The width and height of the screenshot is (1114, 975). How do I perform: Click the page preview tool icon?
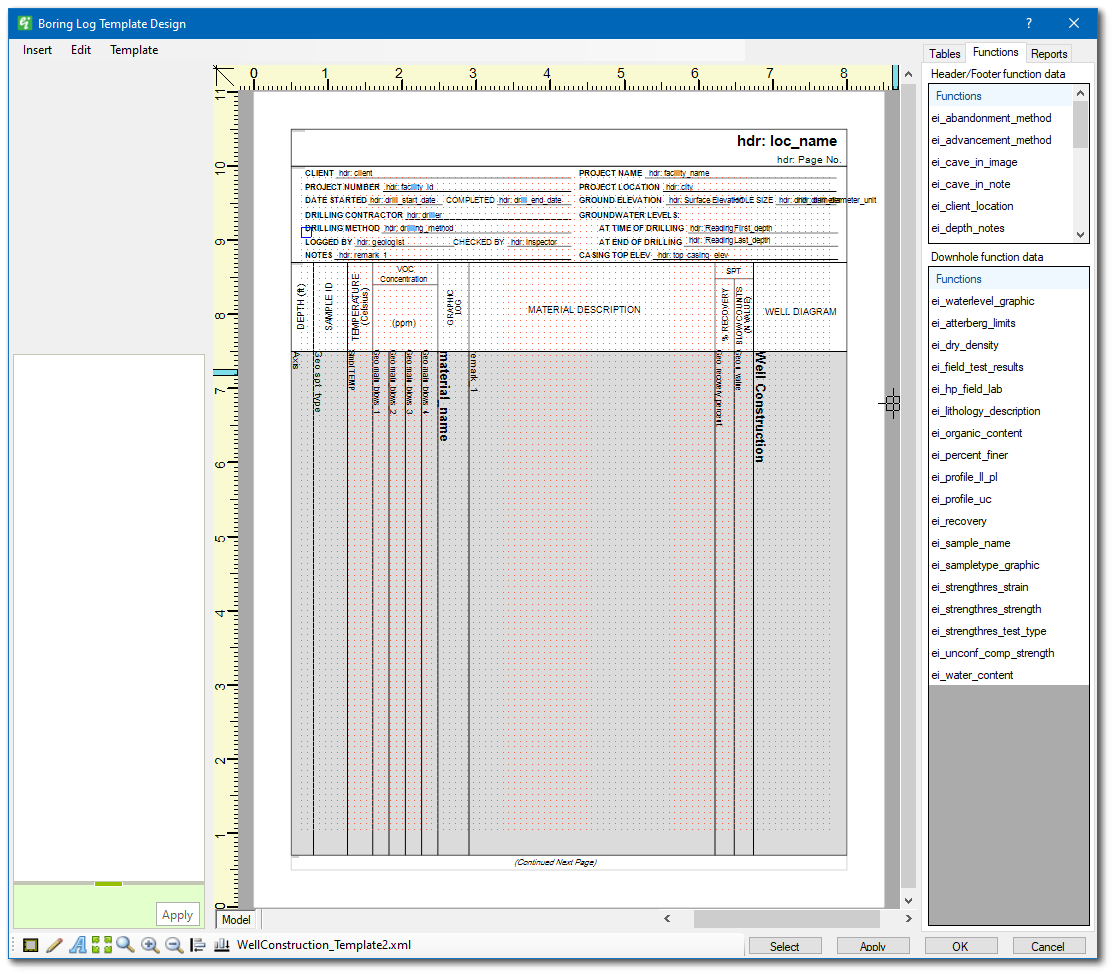[29, 944]
